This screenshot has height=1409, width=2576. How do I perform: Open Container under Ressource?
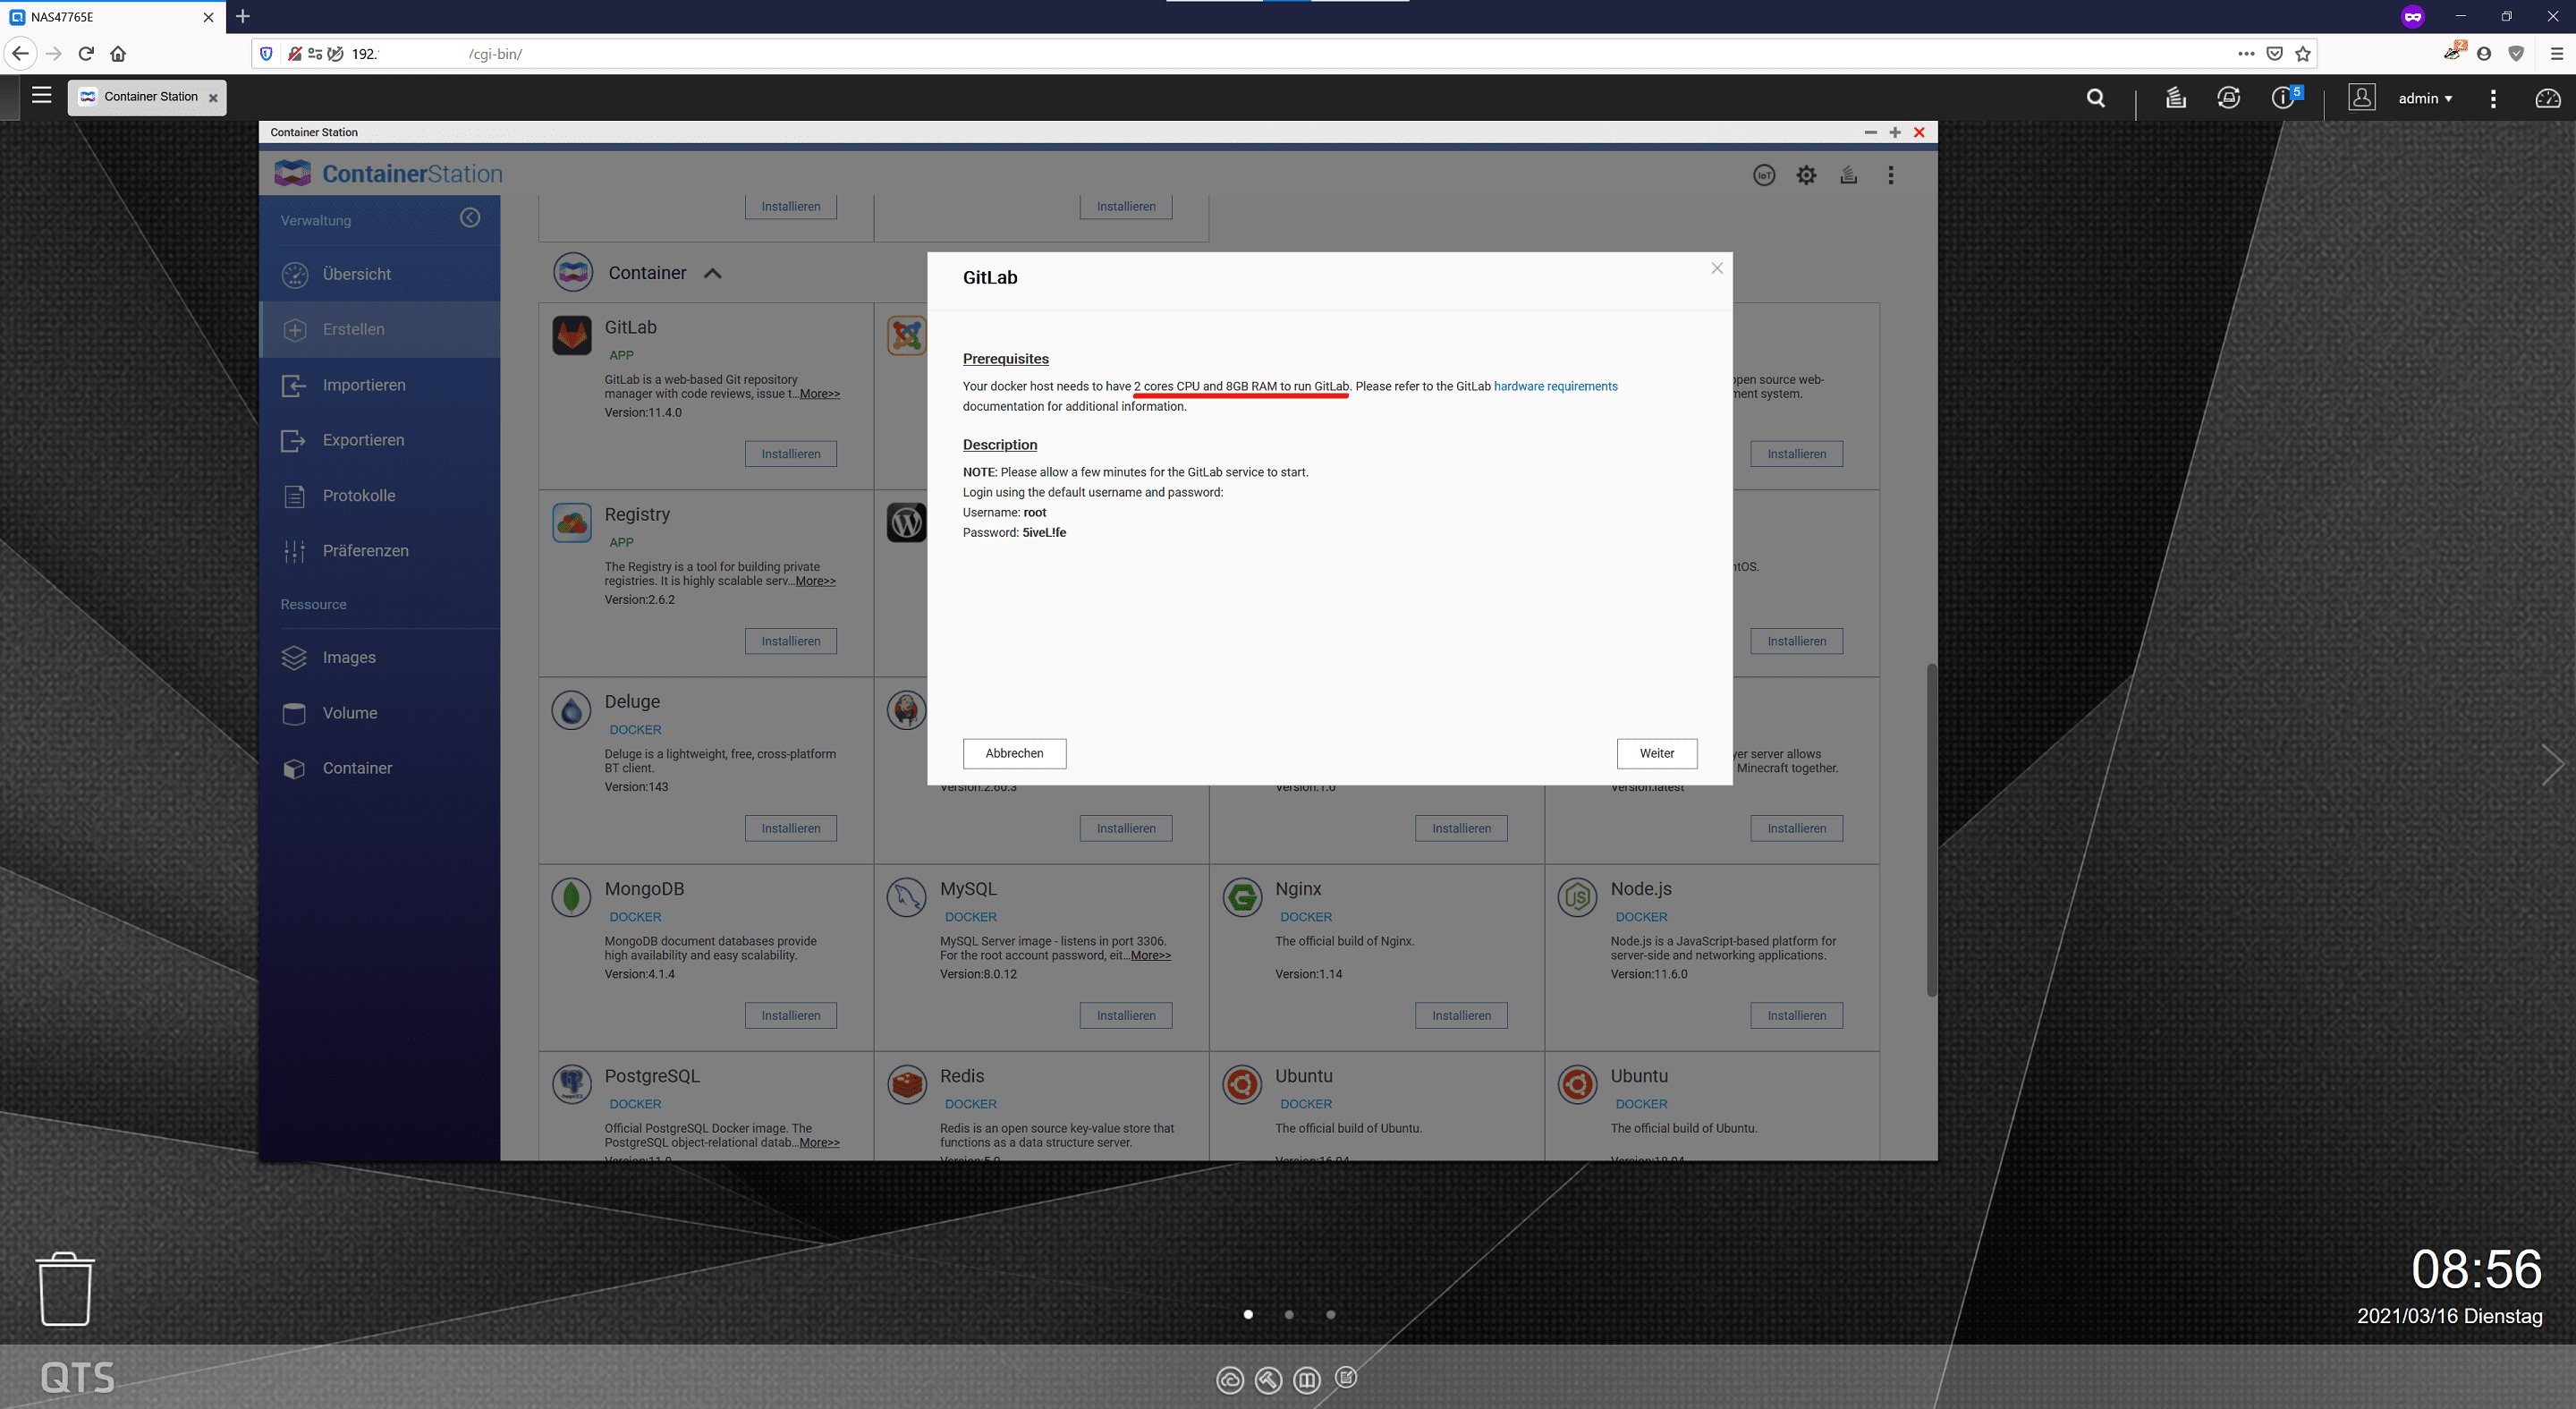(x=380, y=768)
